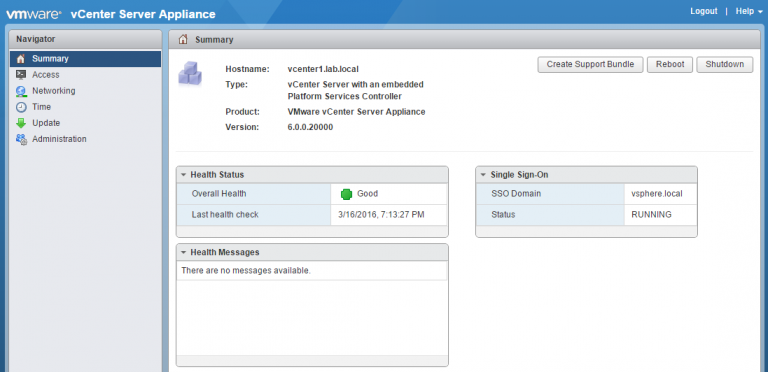
Task: Click Create Support Bundle button
Action: [x=590, y=65]
